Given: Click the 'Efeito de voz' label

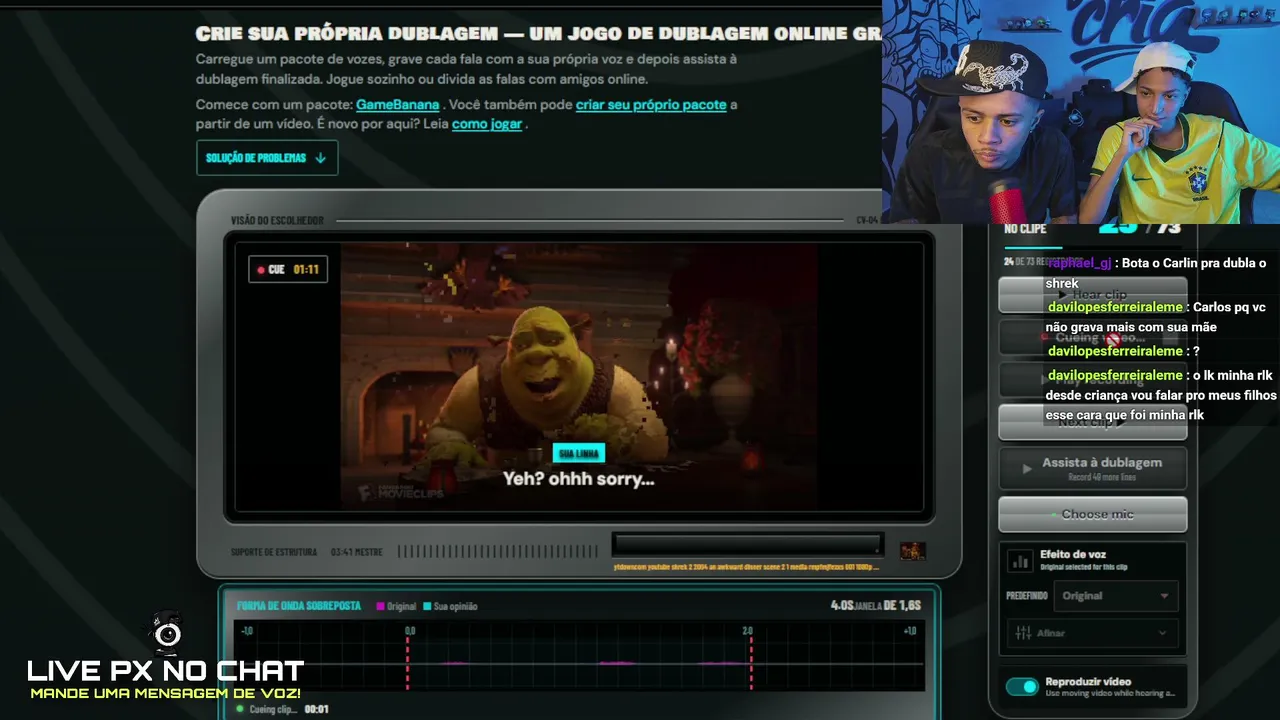Looking at the screenshot, I should coord(1073,554).
